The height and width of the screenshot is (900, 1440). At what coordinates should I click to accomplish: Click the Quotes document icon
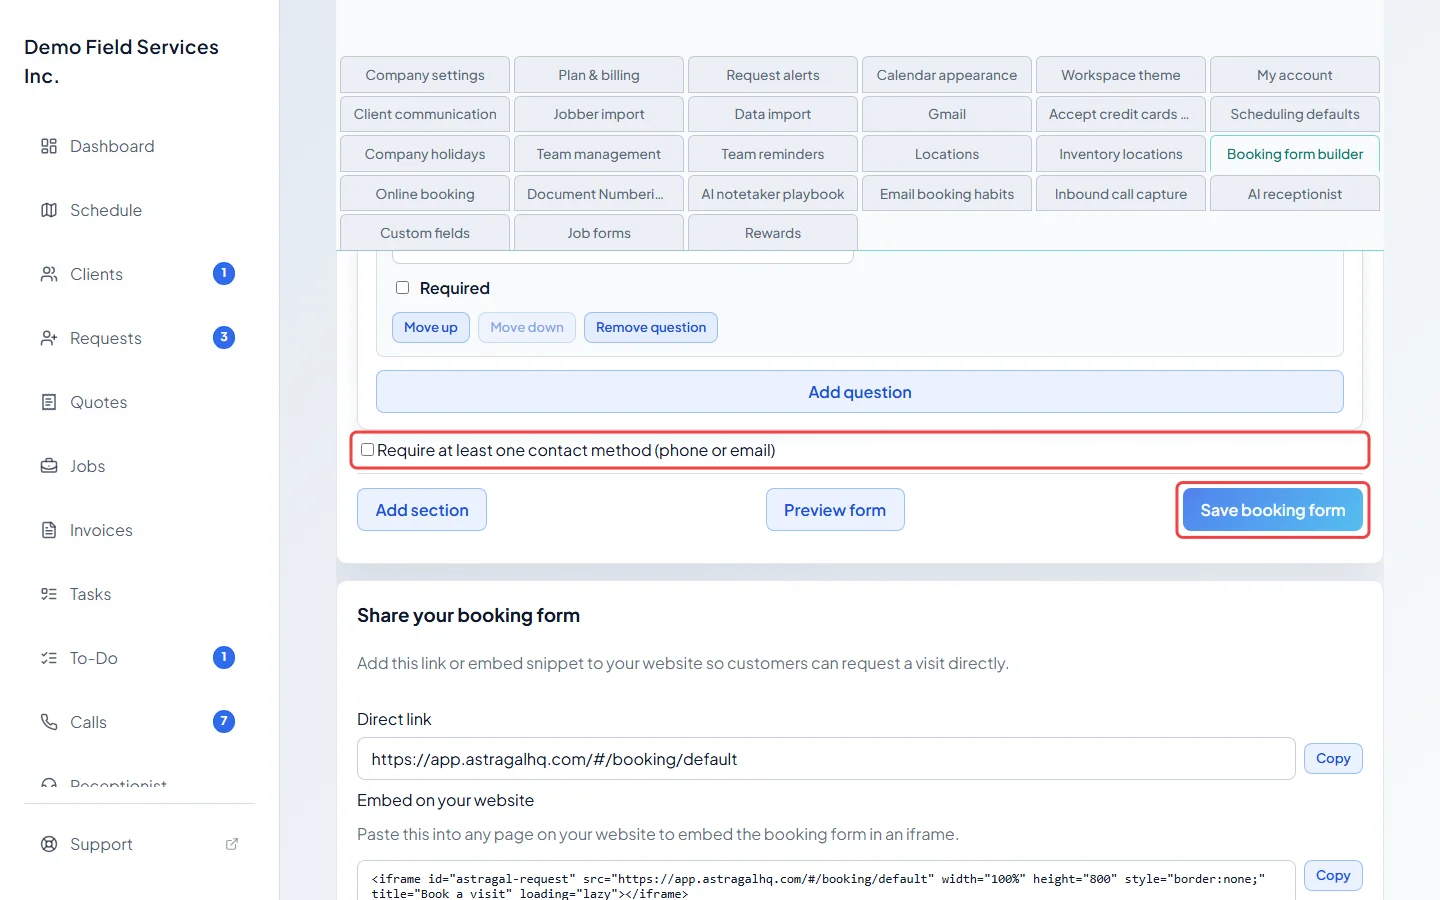tap(49, 402)
